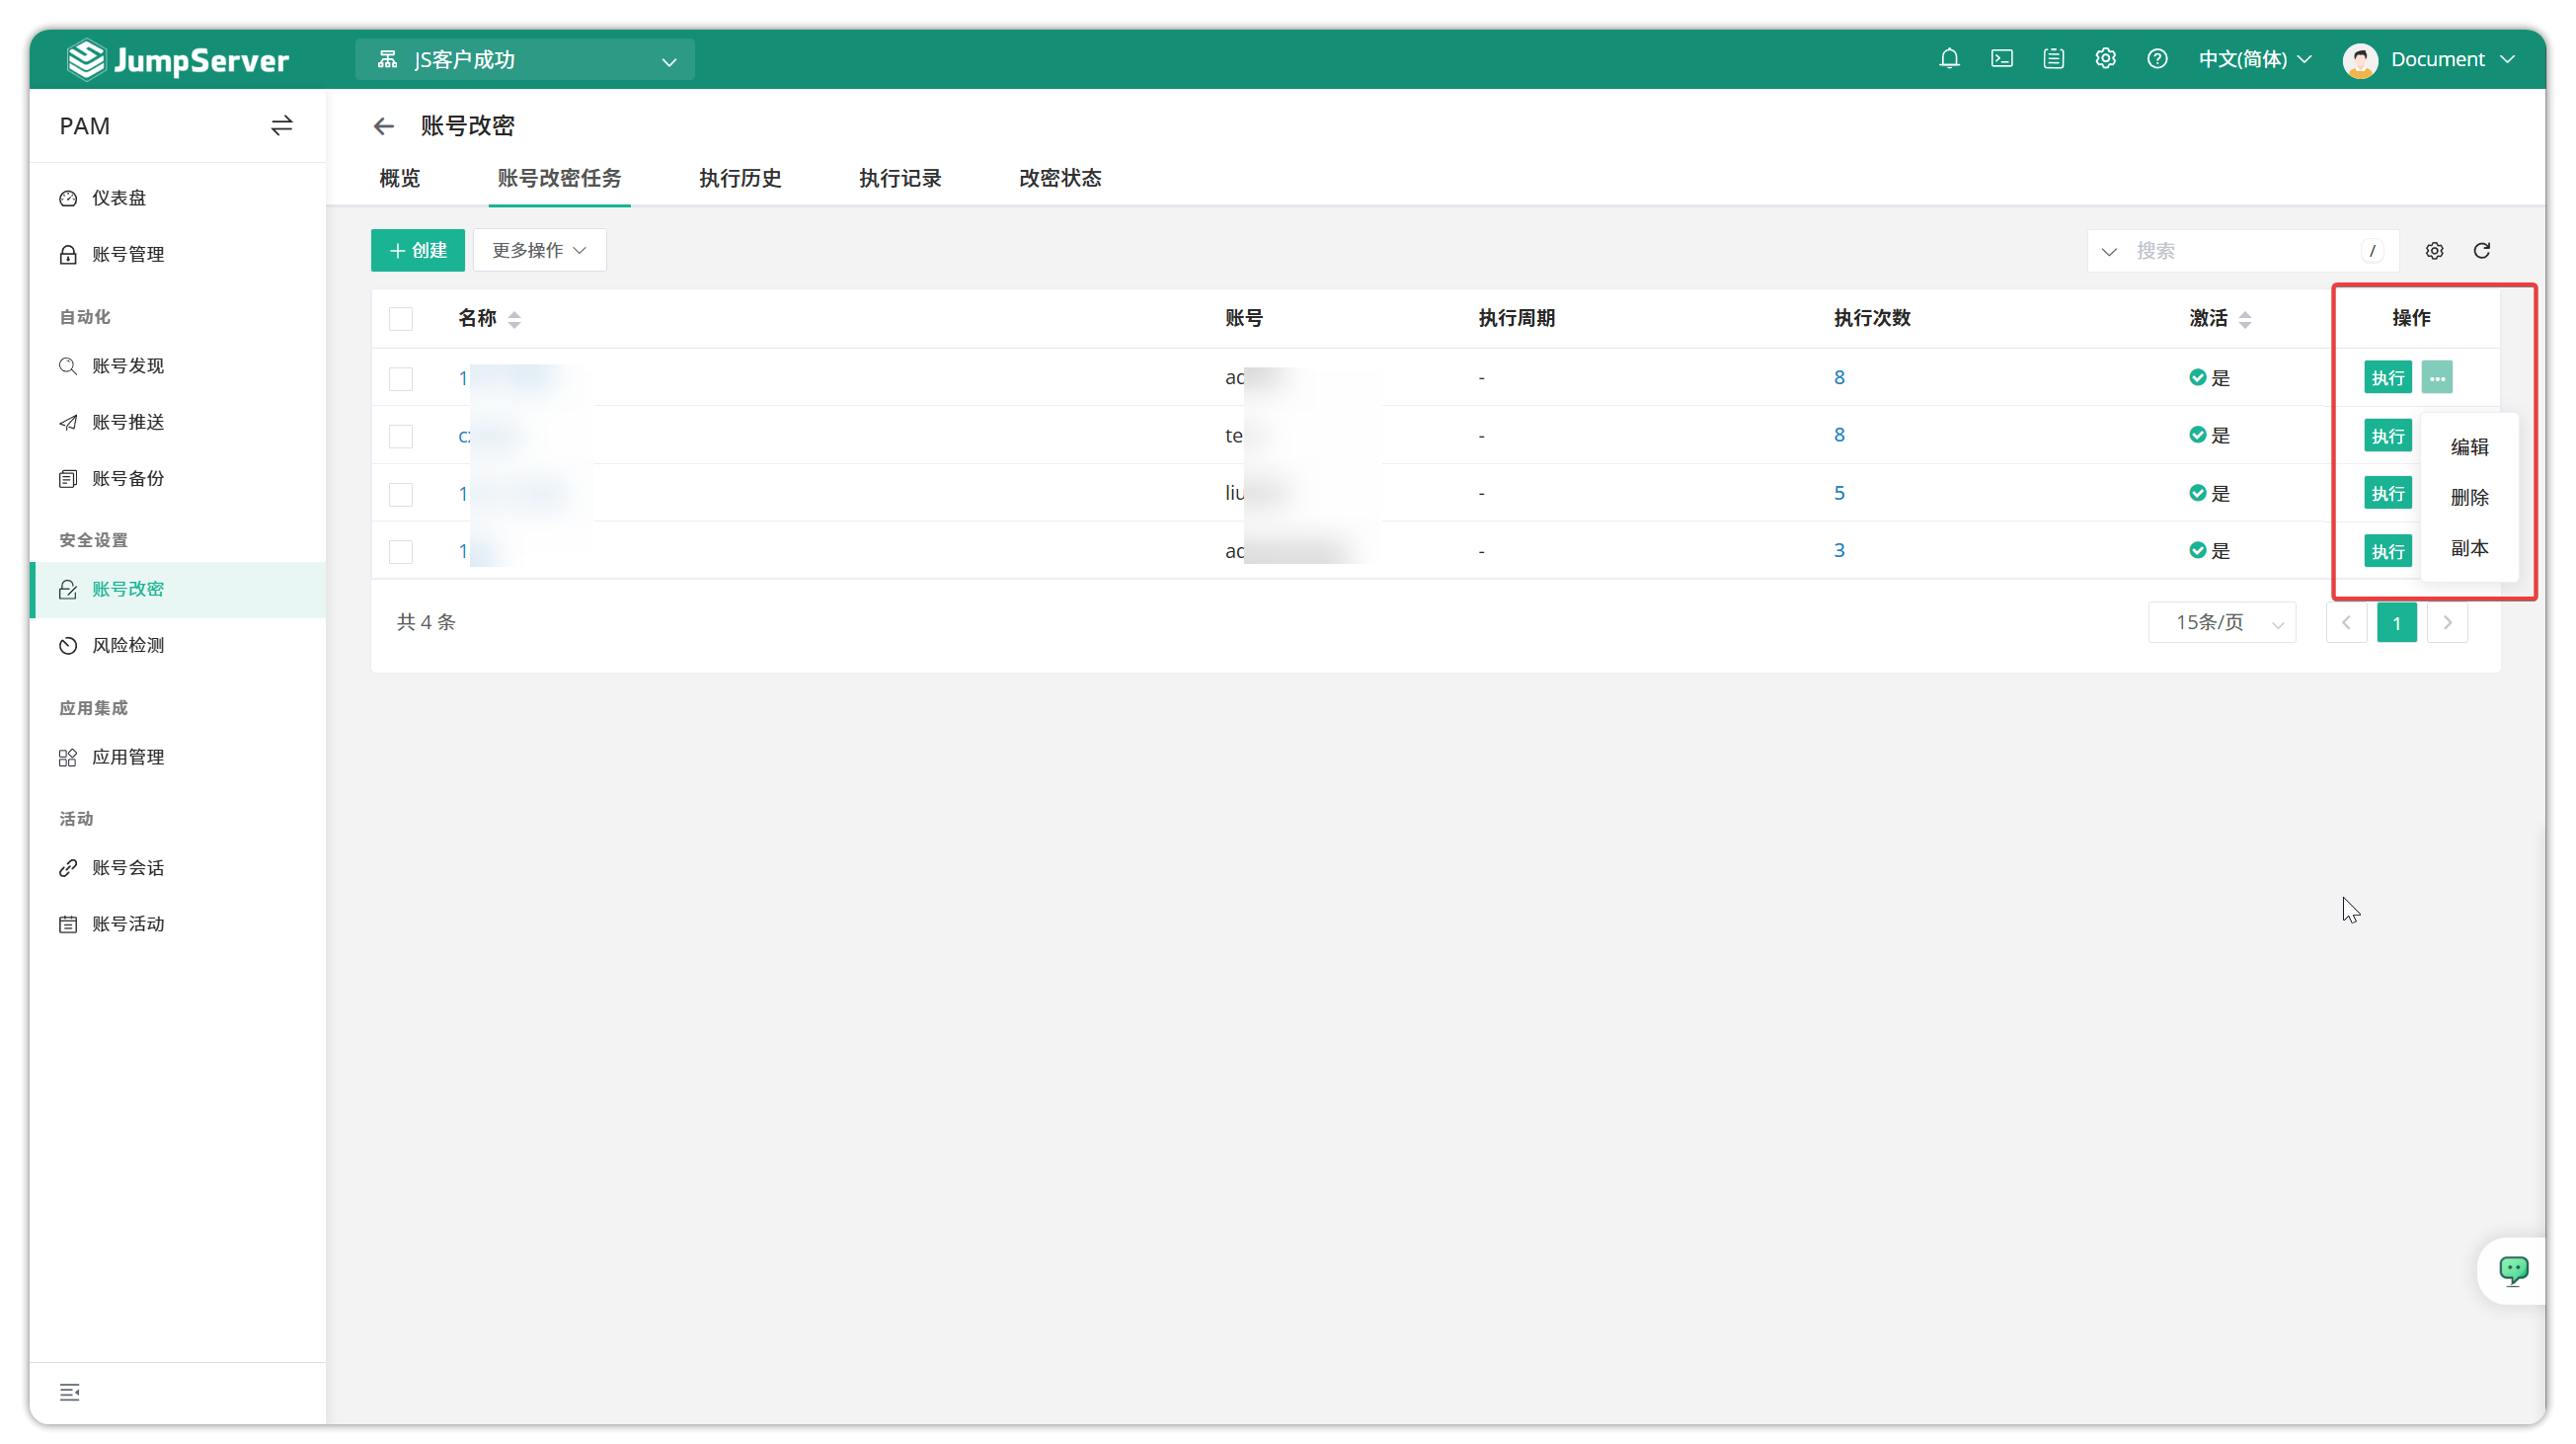Open the work order list icon
The height and width of the screenshot is (1444, 2576).
(2053, 59)
